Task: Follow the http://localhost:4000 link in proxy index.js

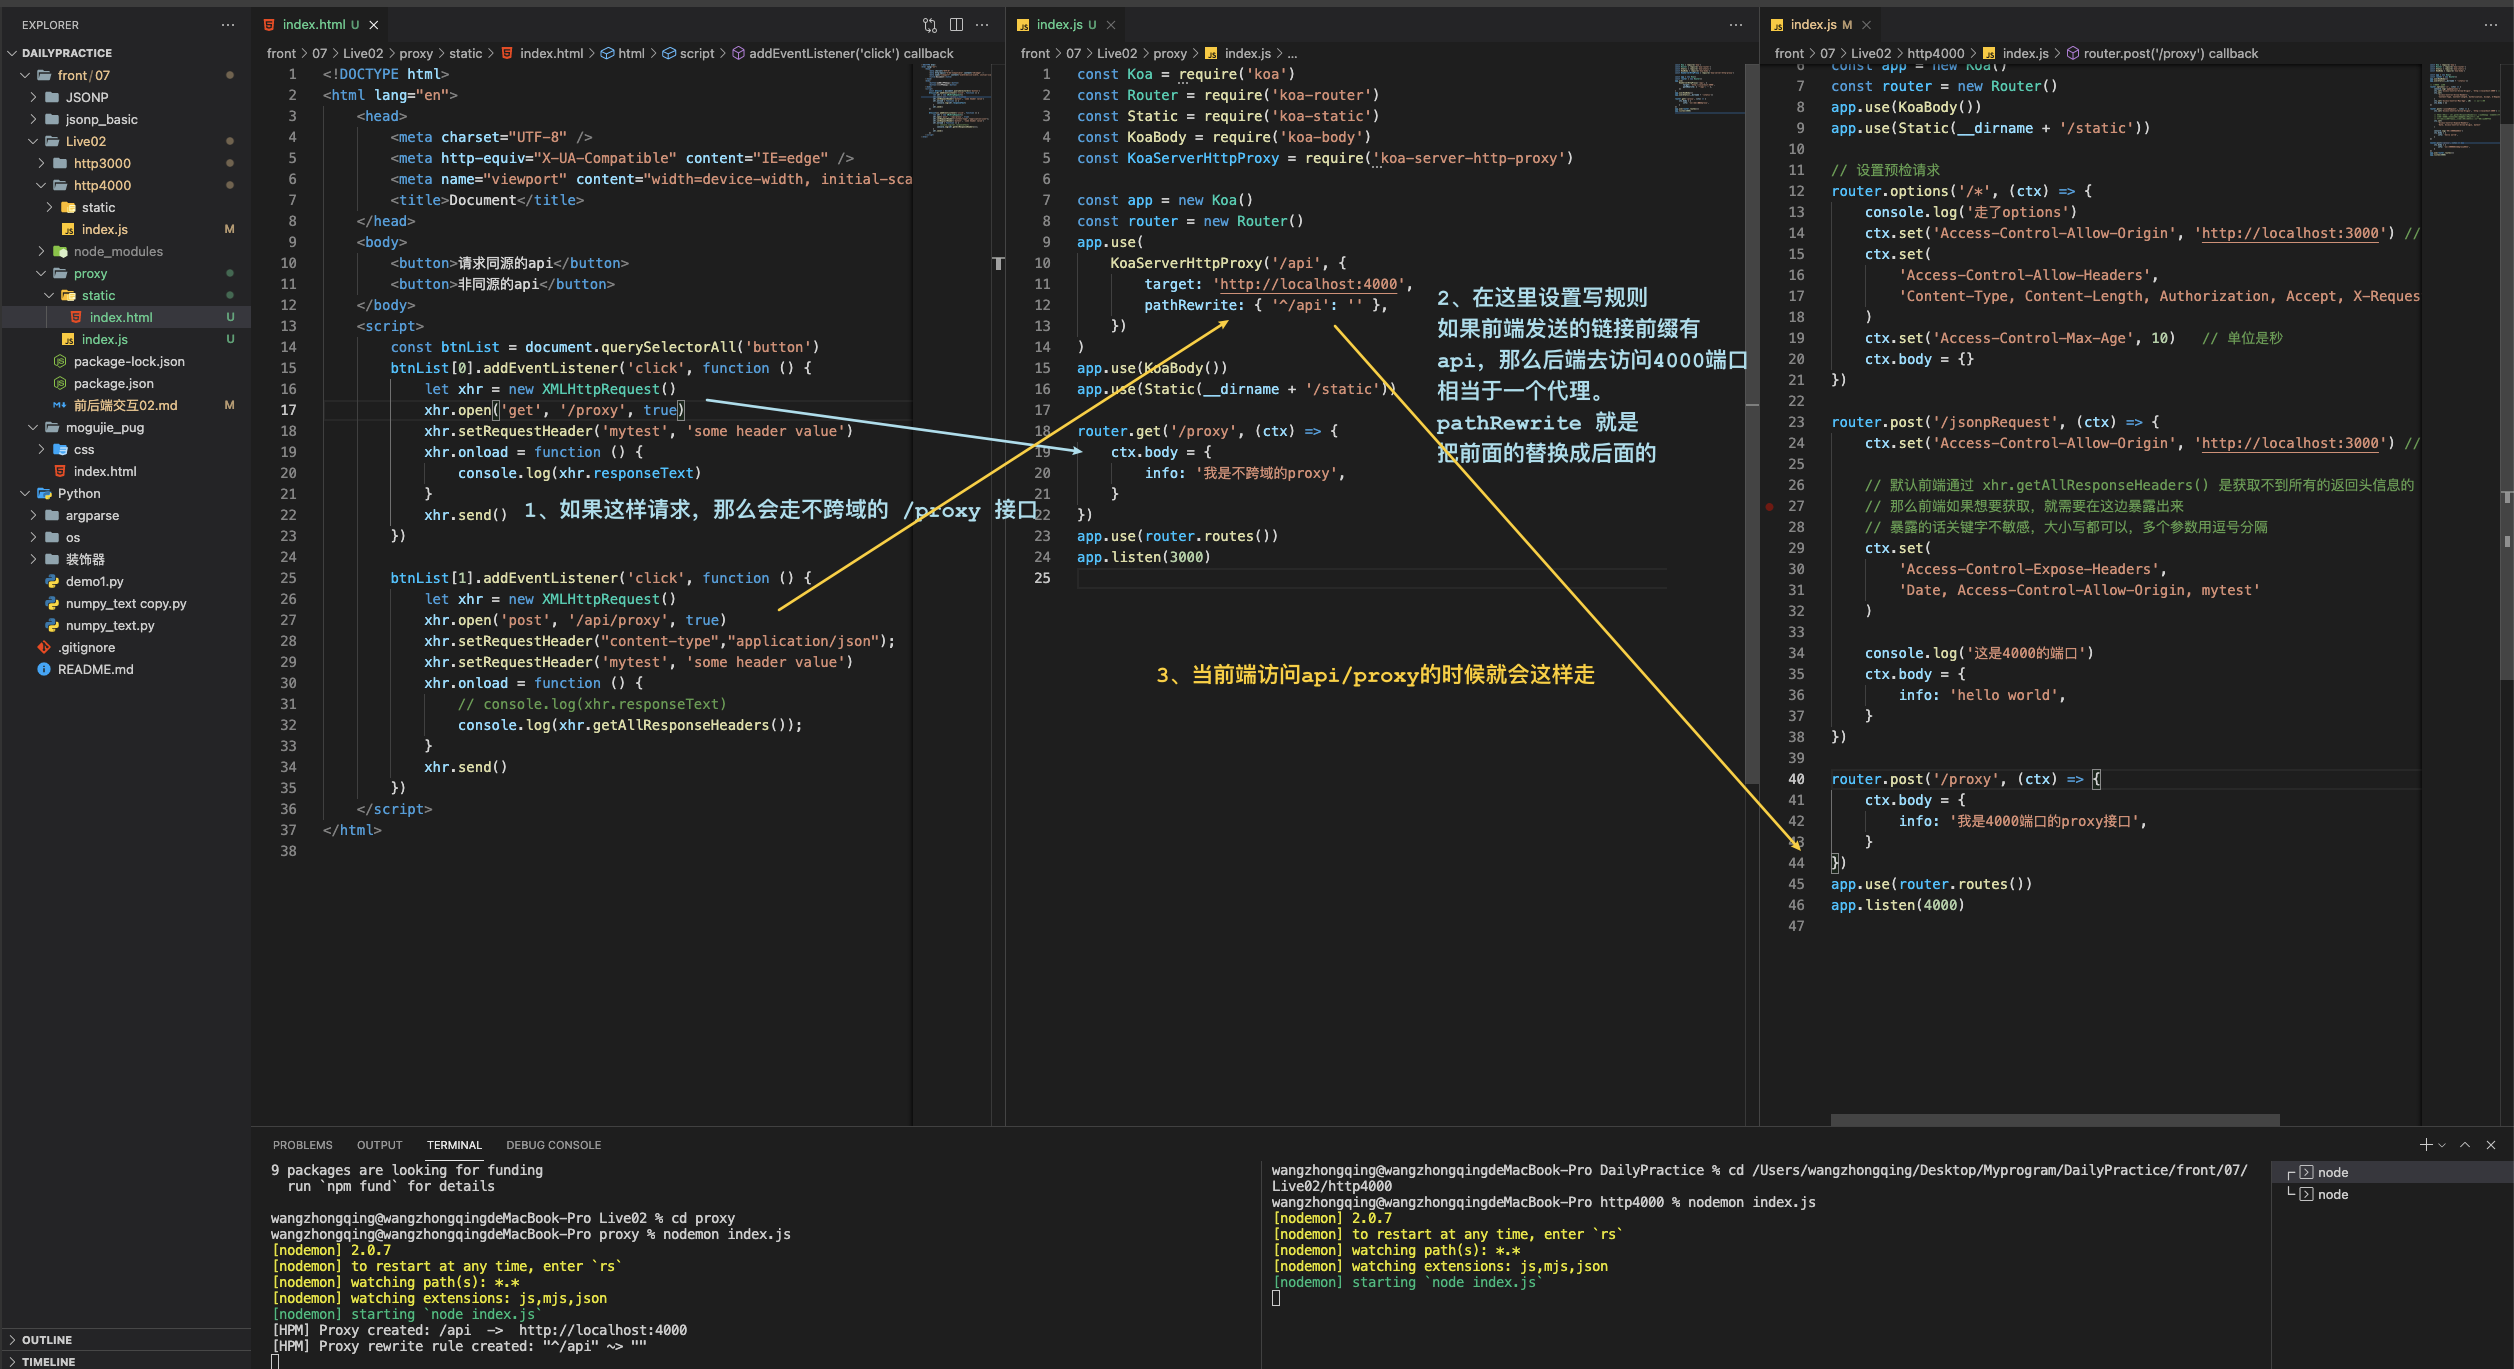Action: click(1308, 284)
